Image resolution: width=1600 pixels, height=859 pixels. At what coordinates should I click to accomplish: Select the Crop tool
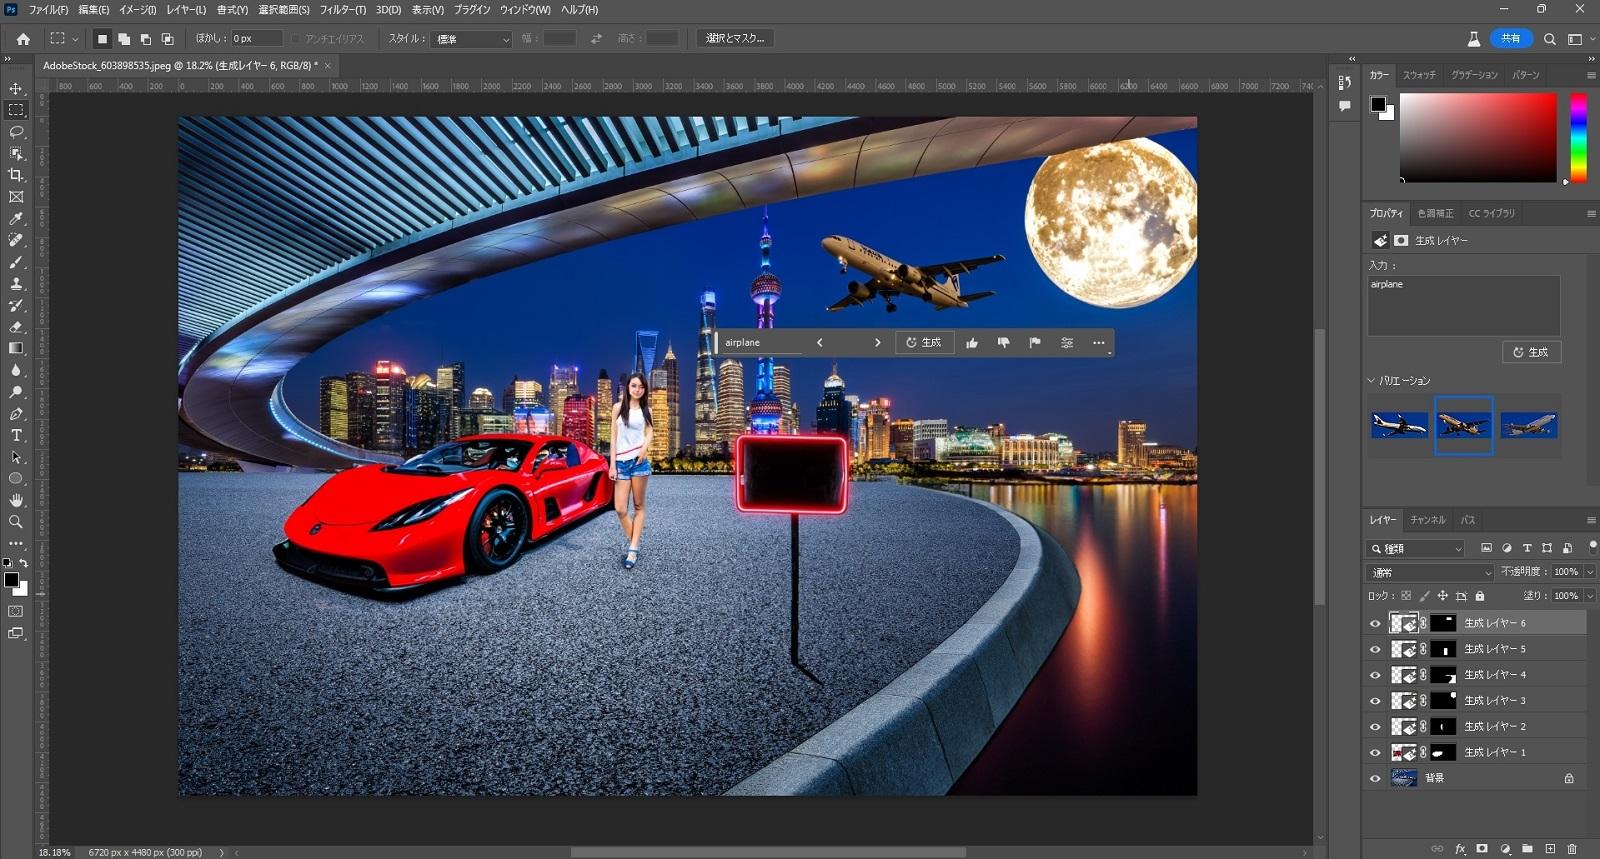click(x=16, y=175)
